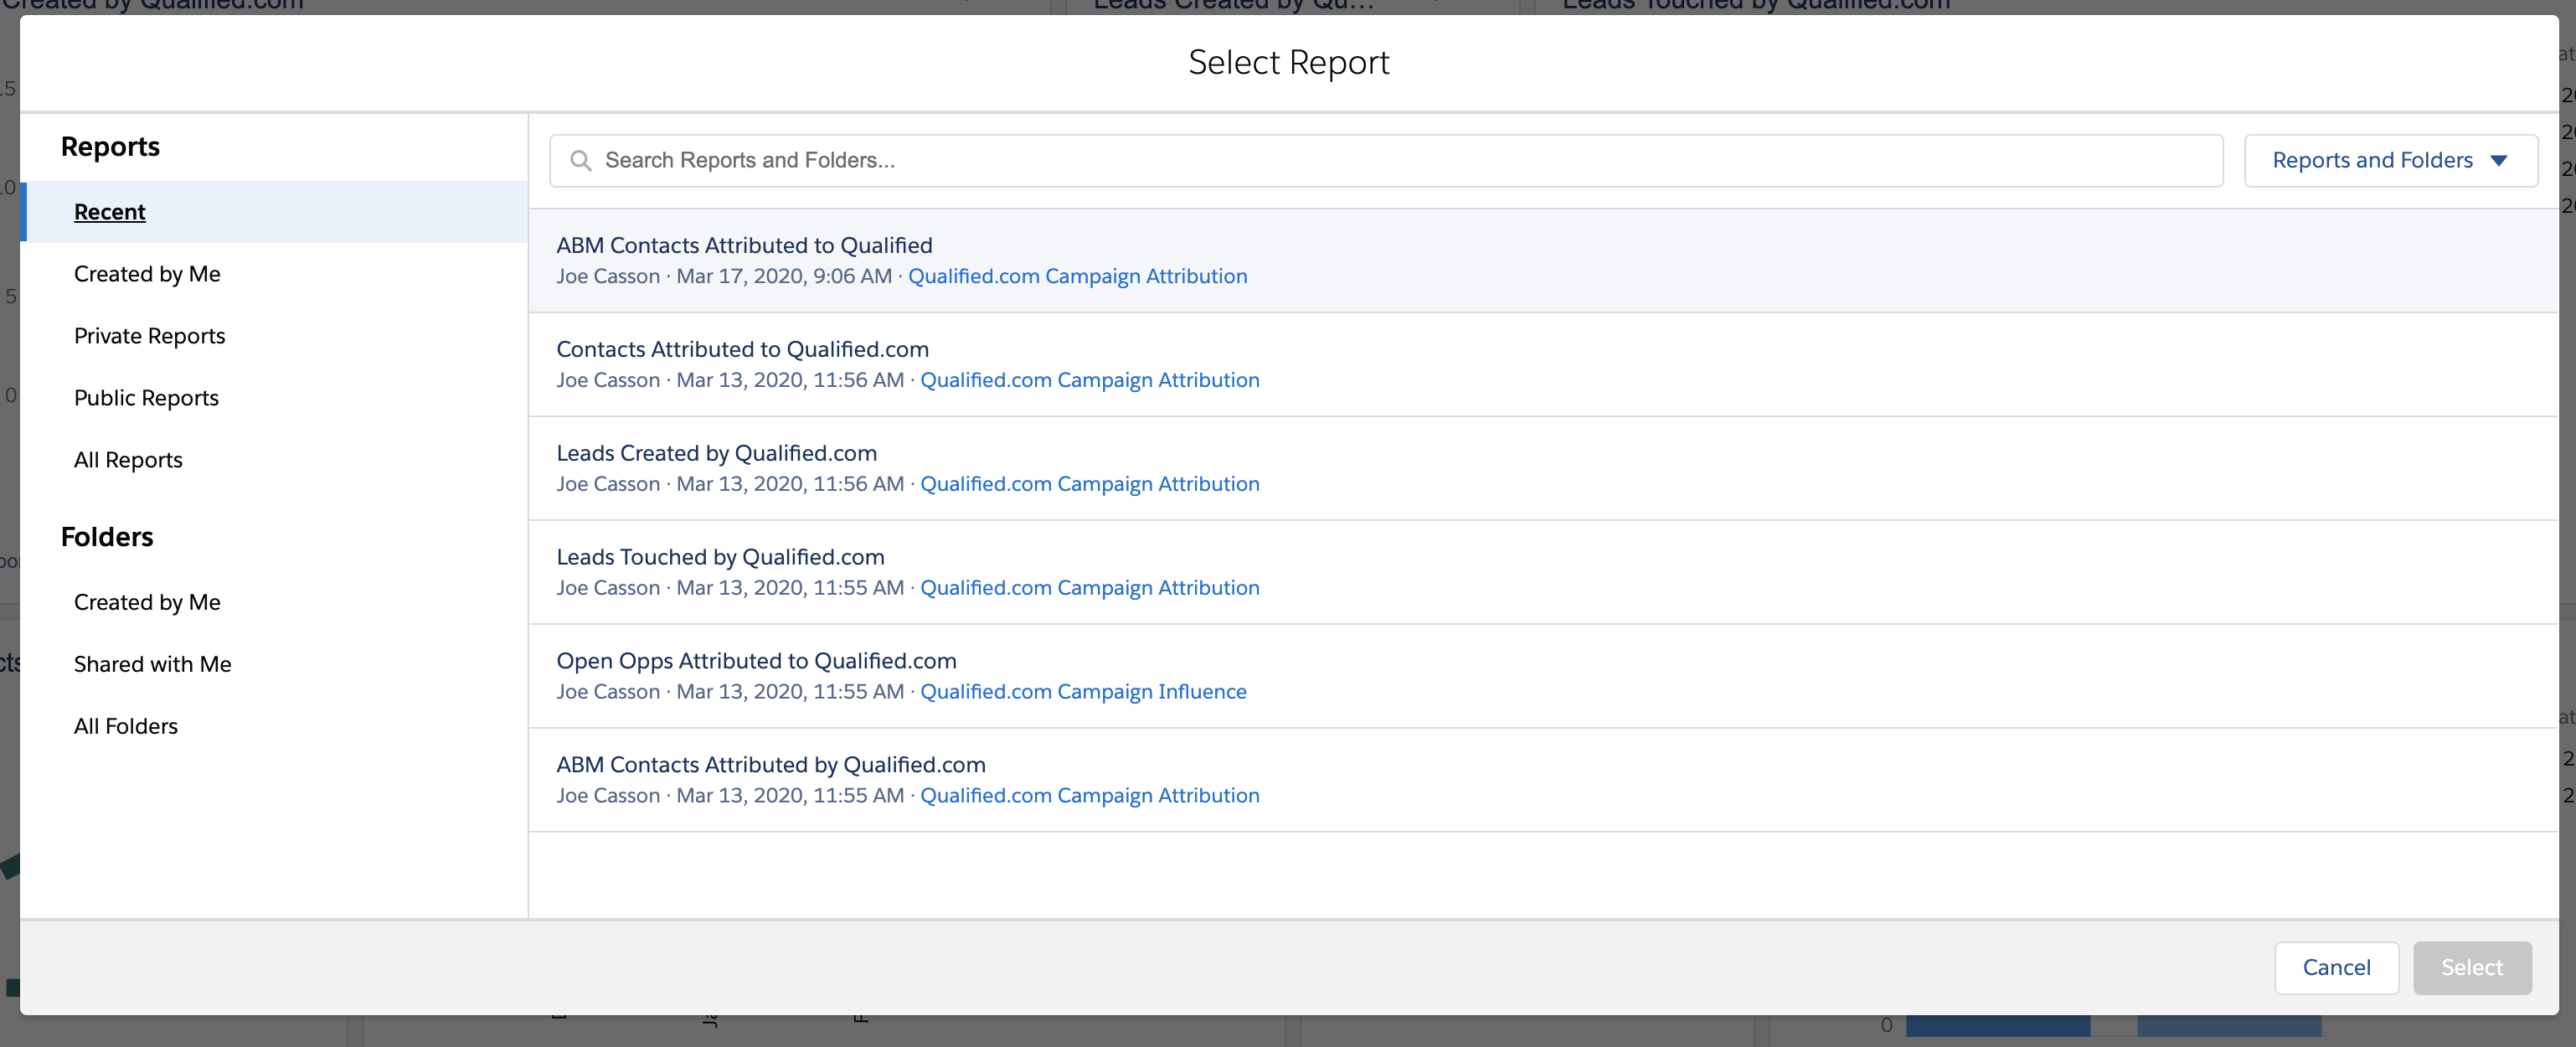Screen dimensions: 2576x1047
Task: Open Campaign Attribution link under Contacts Attributed row
Action: 1089,380
